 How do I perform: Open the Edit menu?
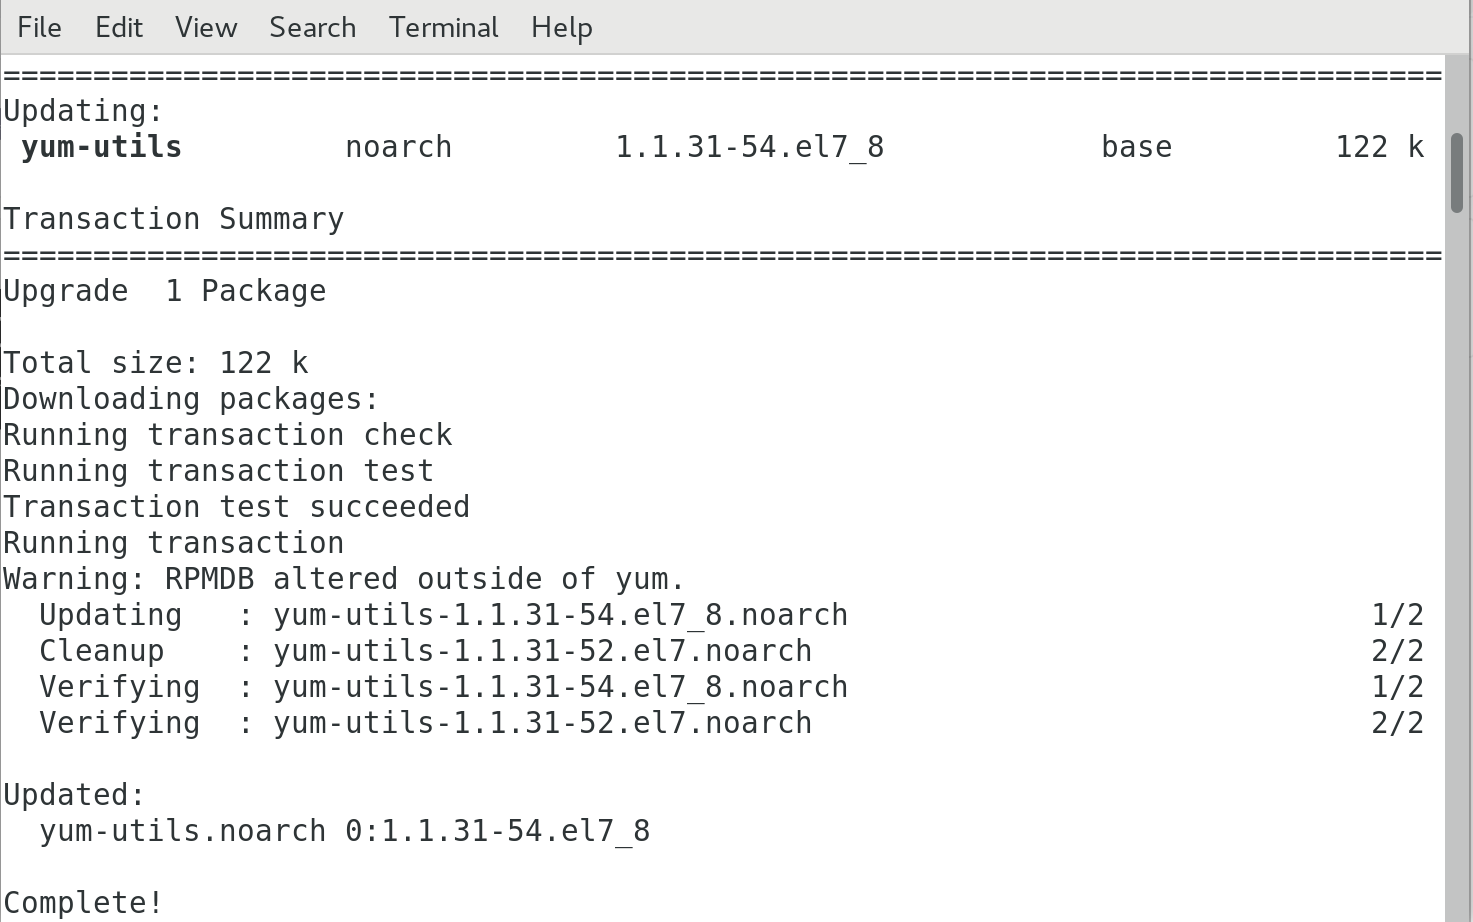(118, 27)
